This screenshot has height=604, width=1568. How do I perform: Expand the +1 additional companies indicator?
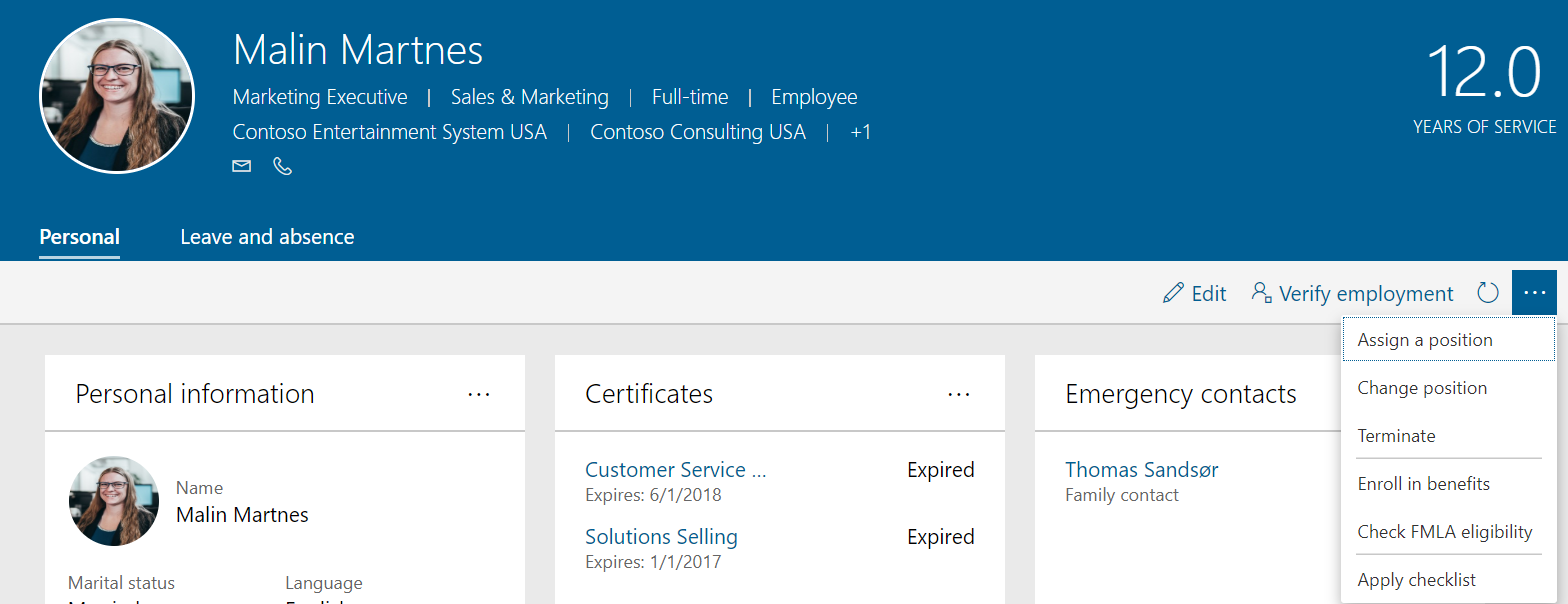860,132
